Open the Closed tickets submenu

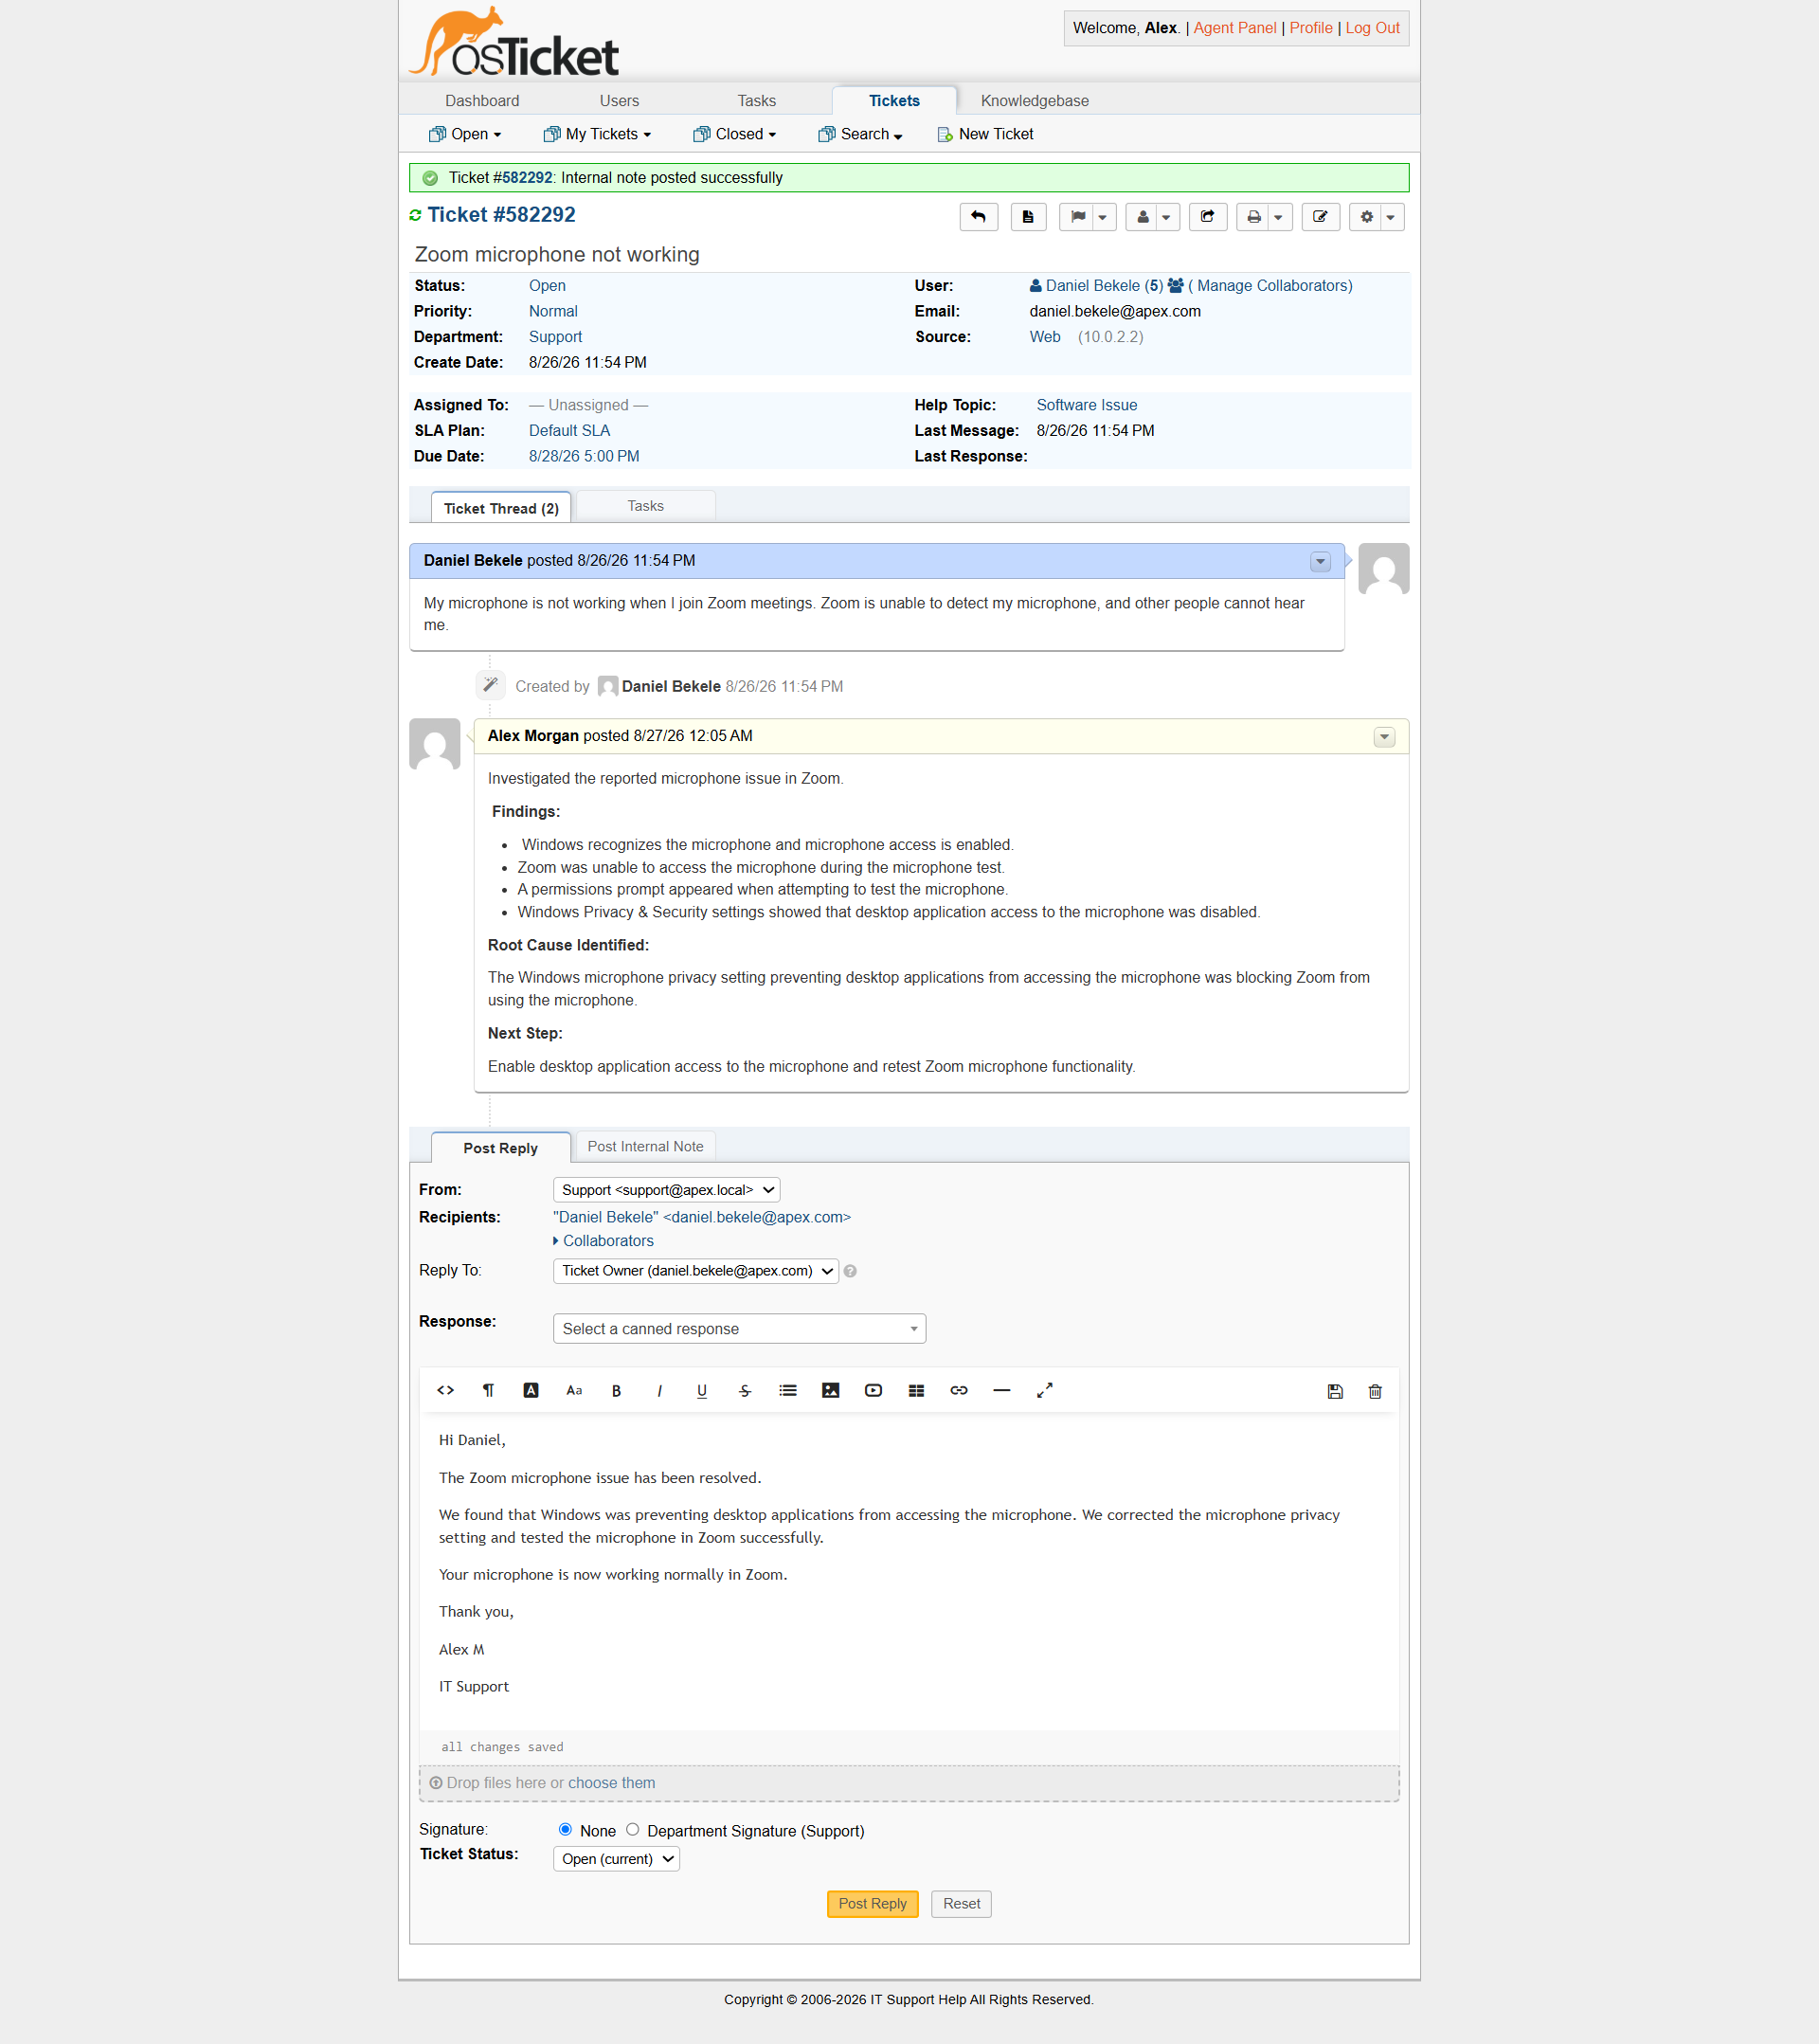[734, 134]
